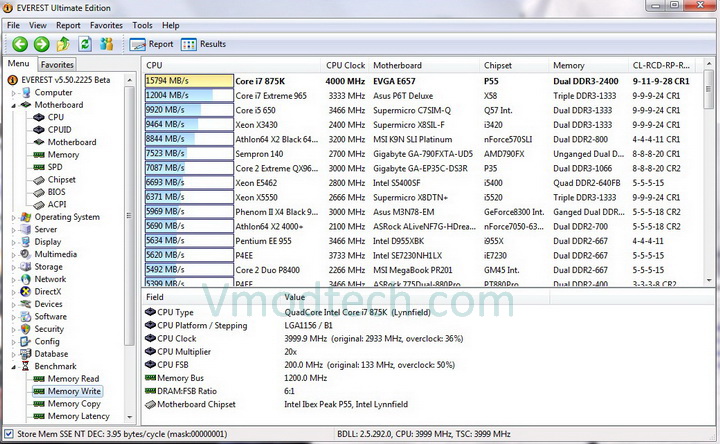Select the Memory Latency benchmark item

tap(79, 416)
